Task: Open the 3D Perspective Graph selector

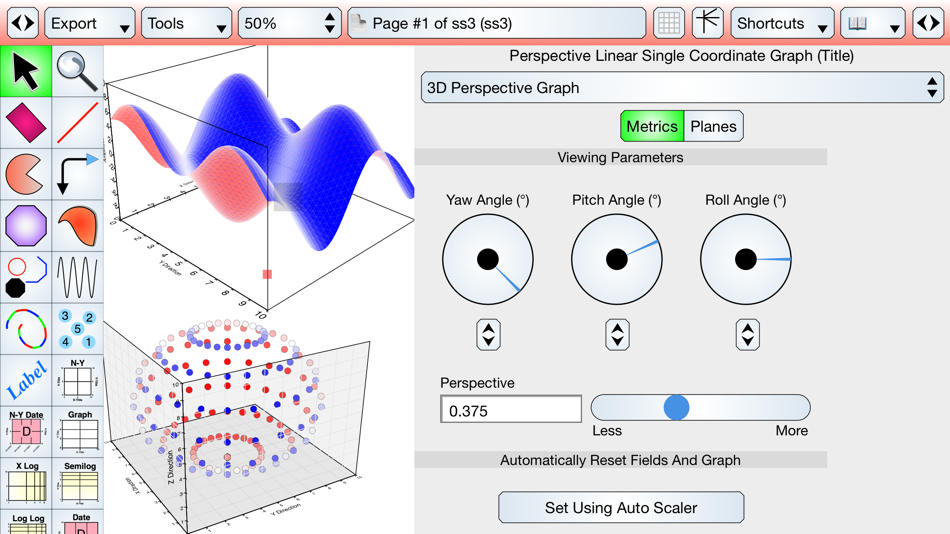Action: click(682, 88)
